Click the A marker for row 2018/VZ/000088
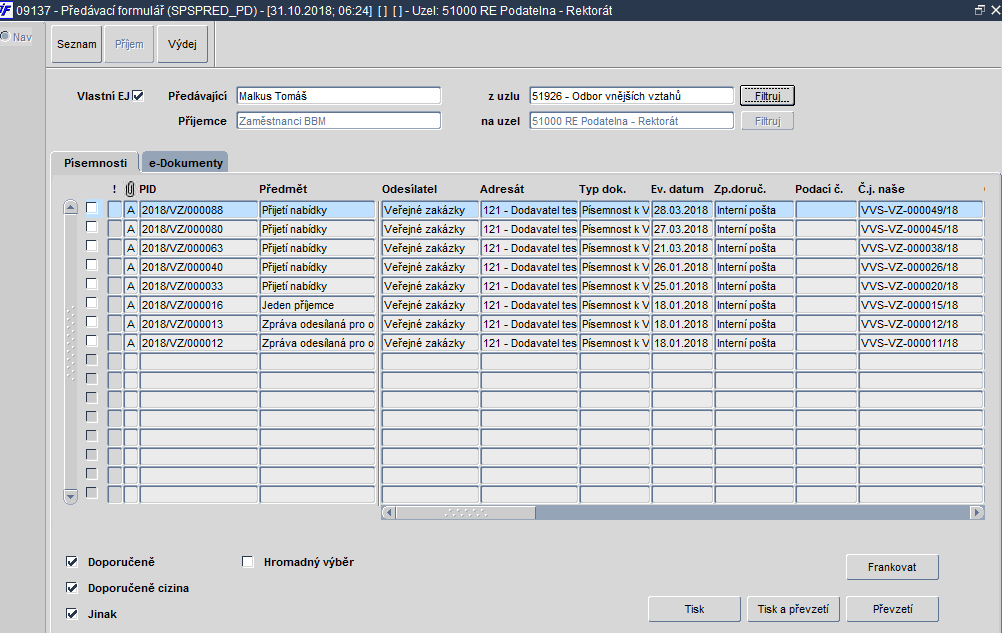1002x633 pixels. (131, 210)
